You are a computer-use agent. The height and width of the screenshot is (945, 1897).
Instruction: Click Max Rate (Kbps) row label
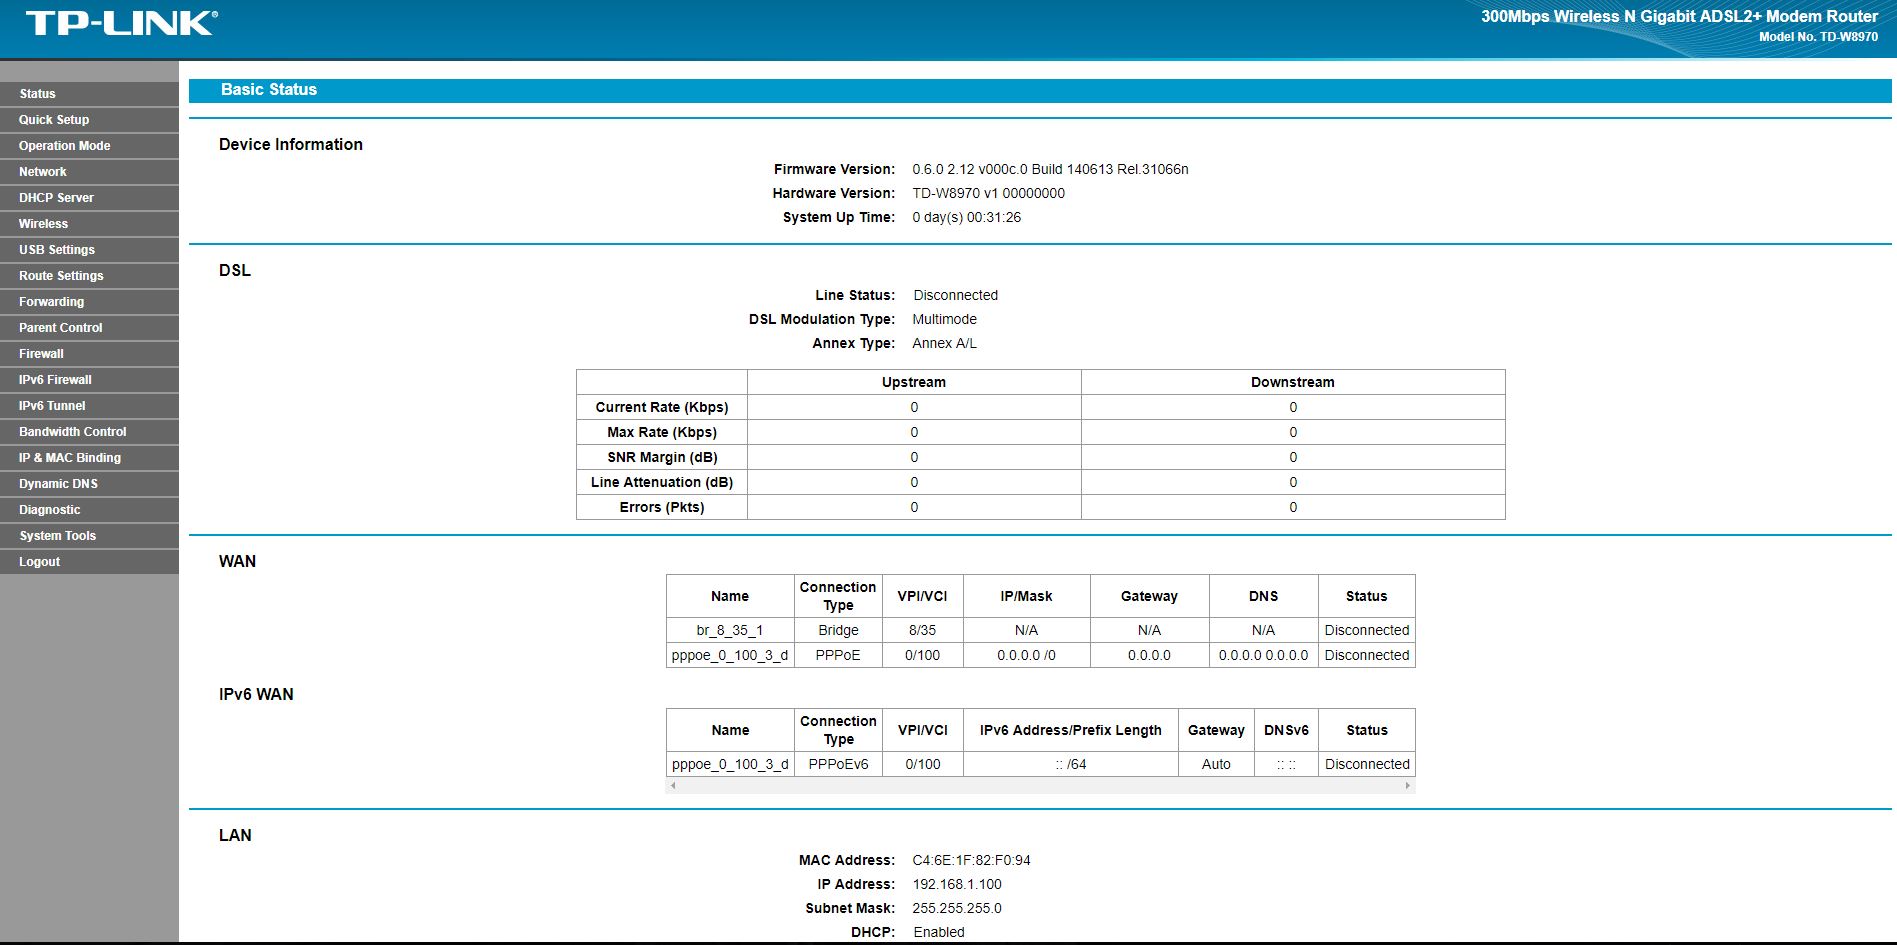click(661, 432)
